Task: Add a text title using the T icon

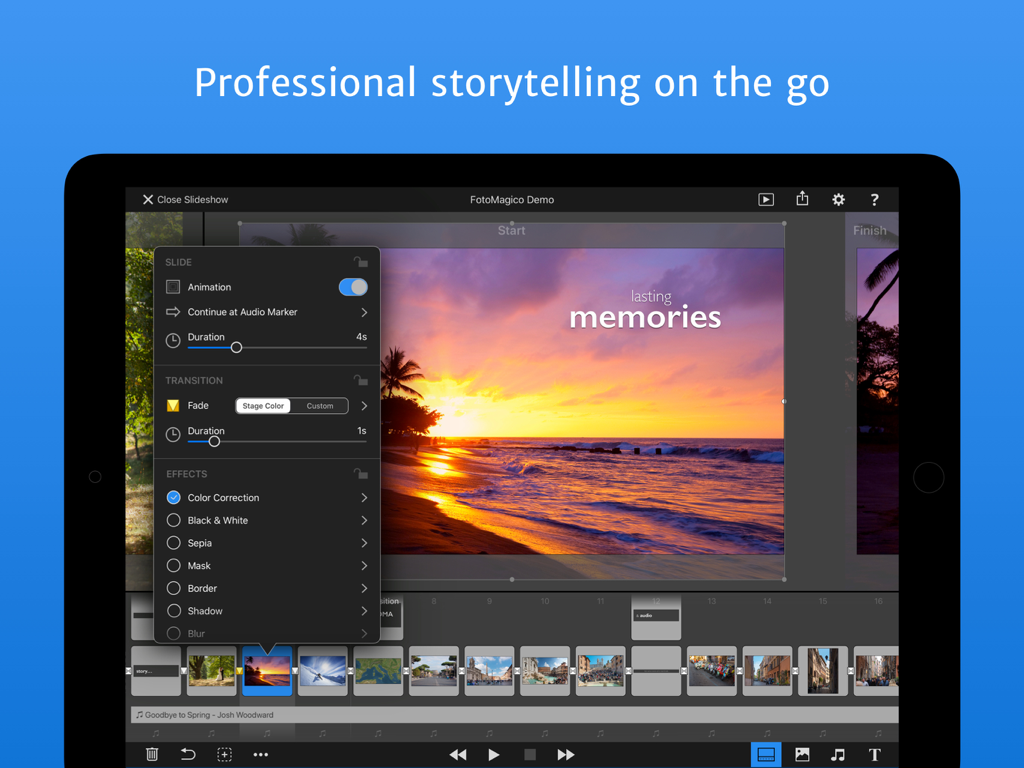Action: [x=874, y=754]
